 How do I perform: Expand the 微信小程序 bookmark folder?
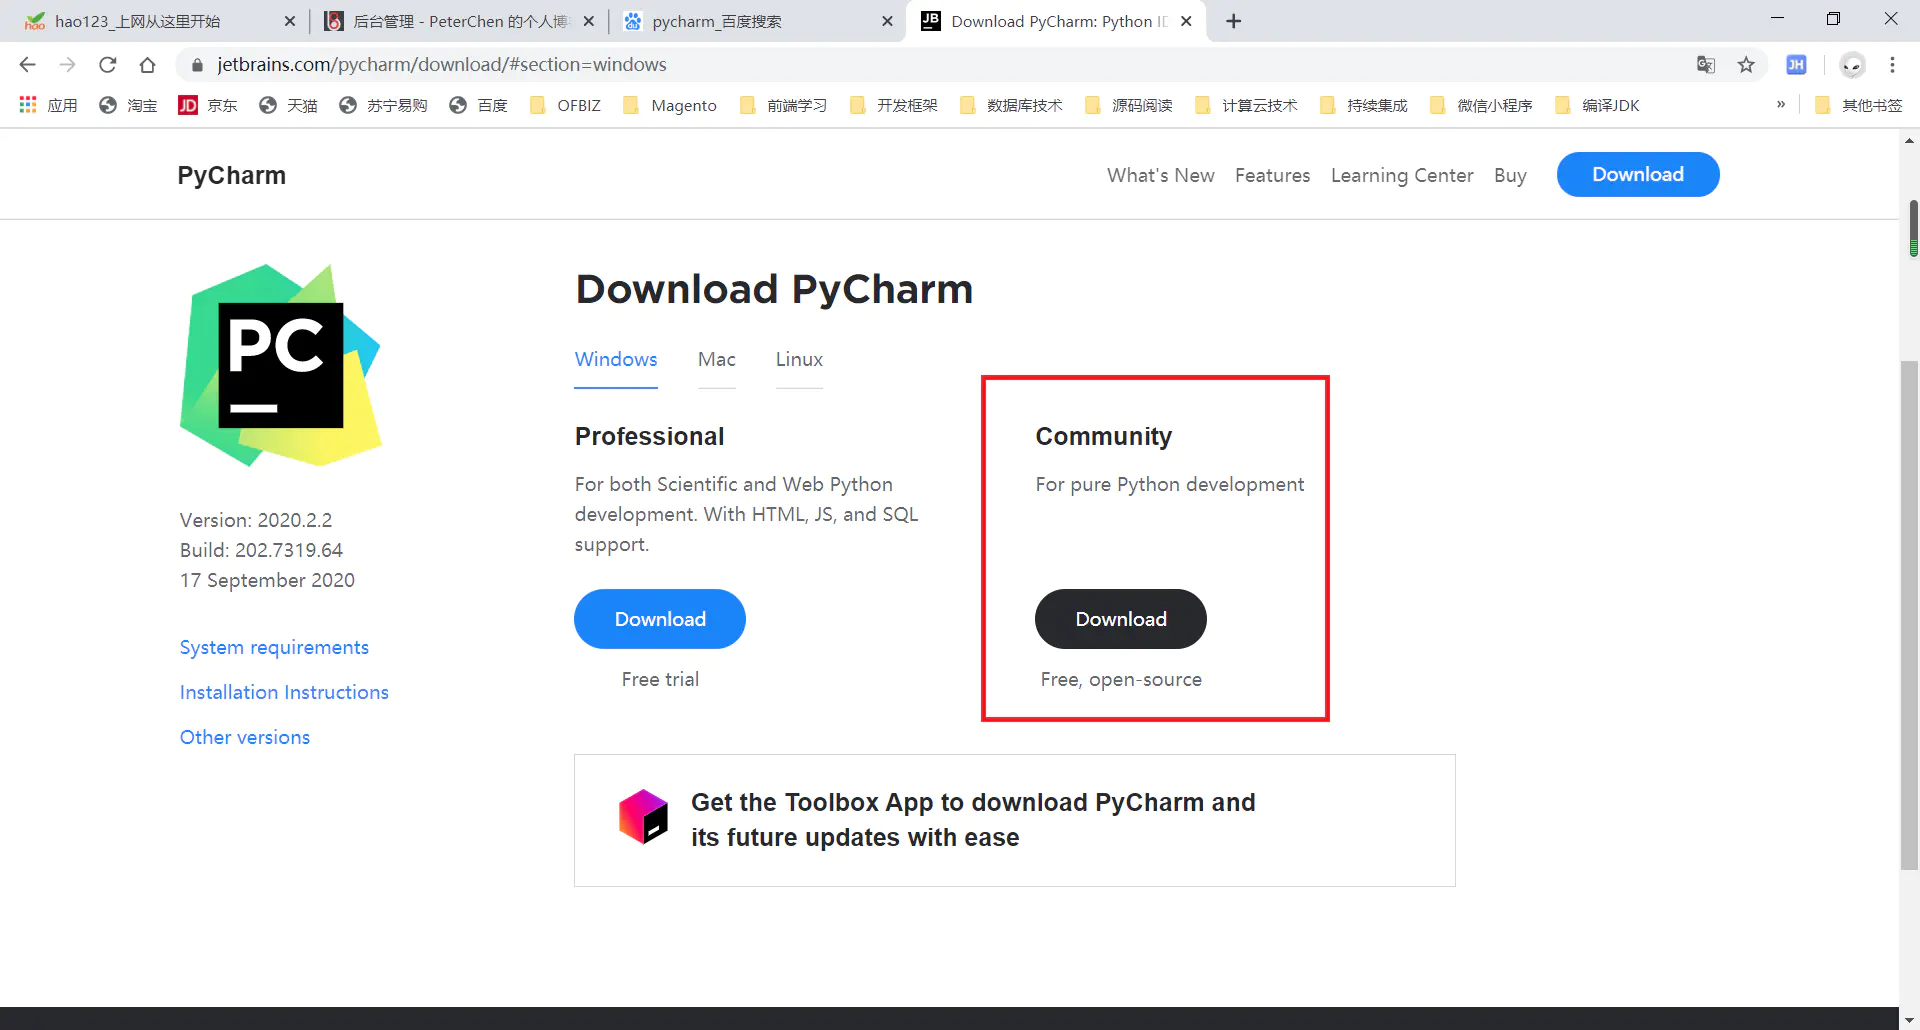[1481, 105]
